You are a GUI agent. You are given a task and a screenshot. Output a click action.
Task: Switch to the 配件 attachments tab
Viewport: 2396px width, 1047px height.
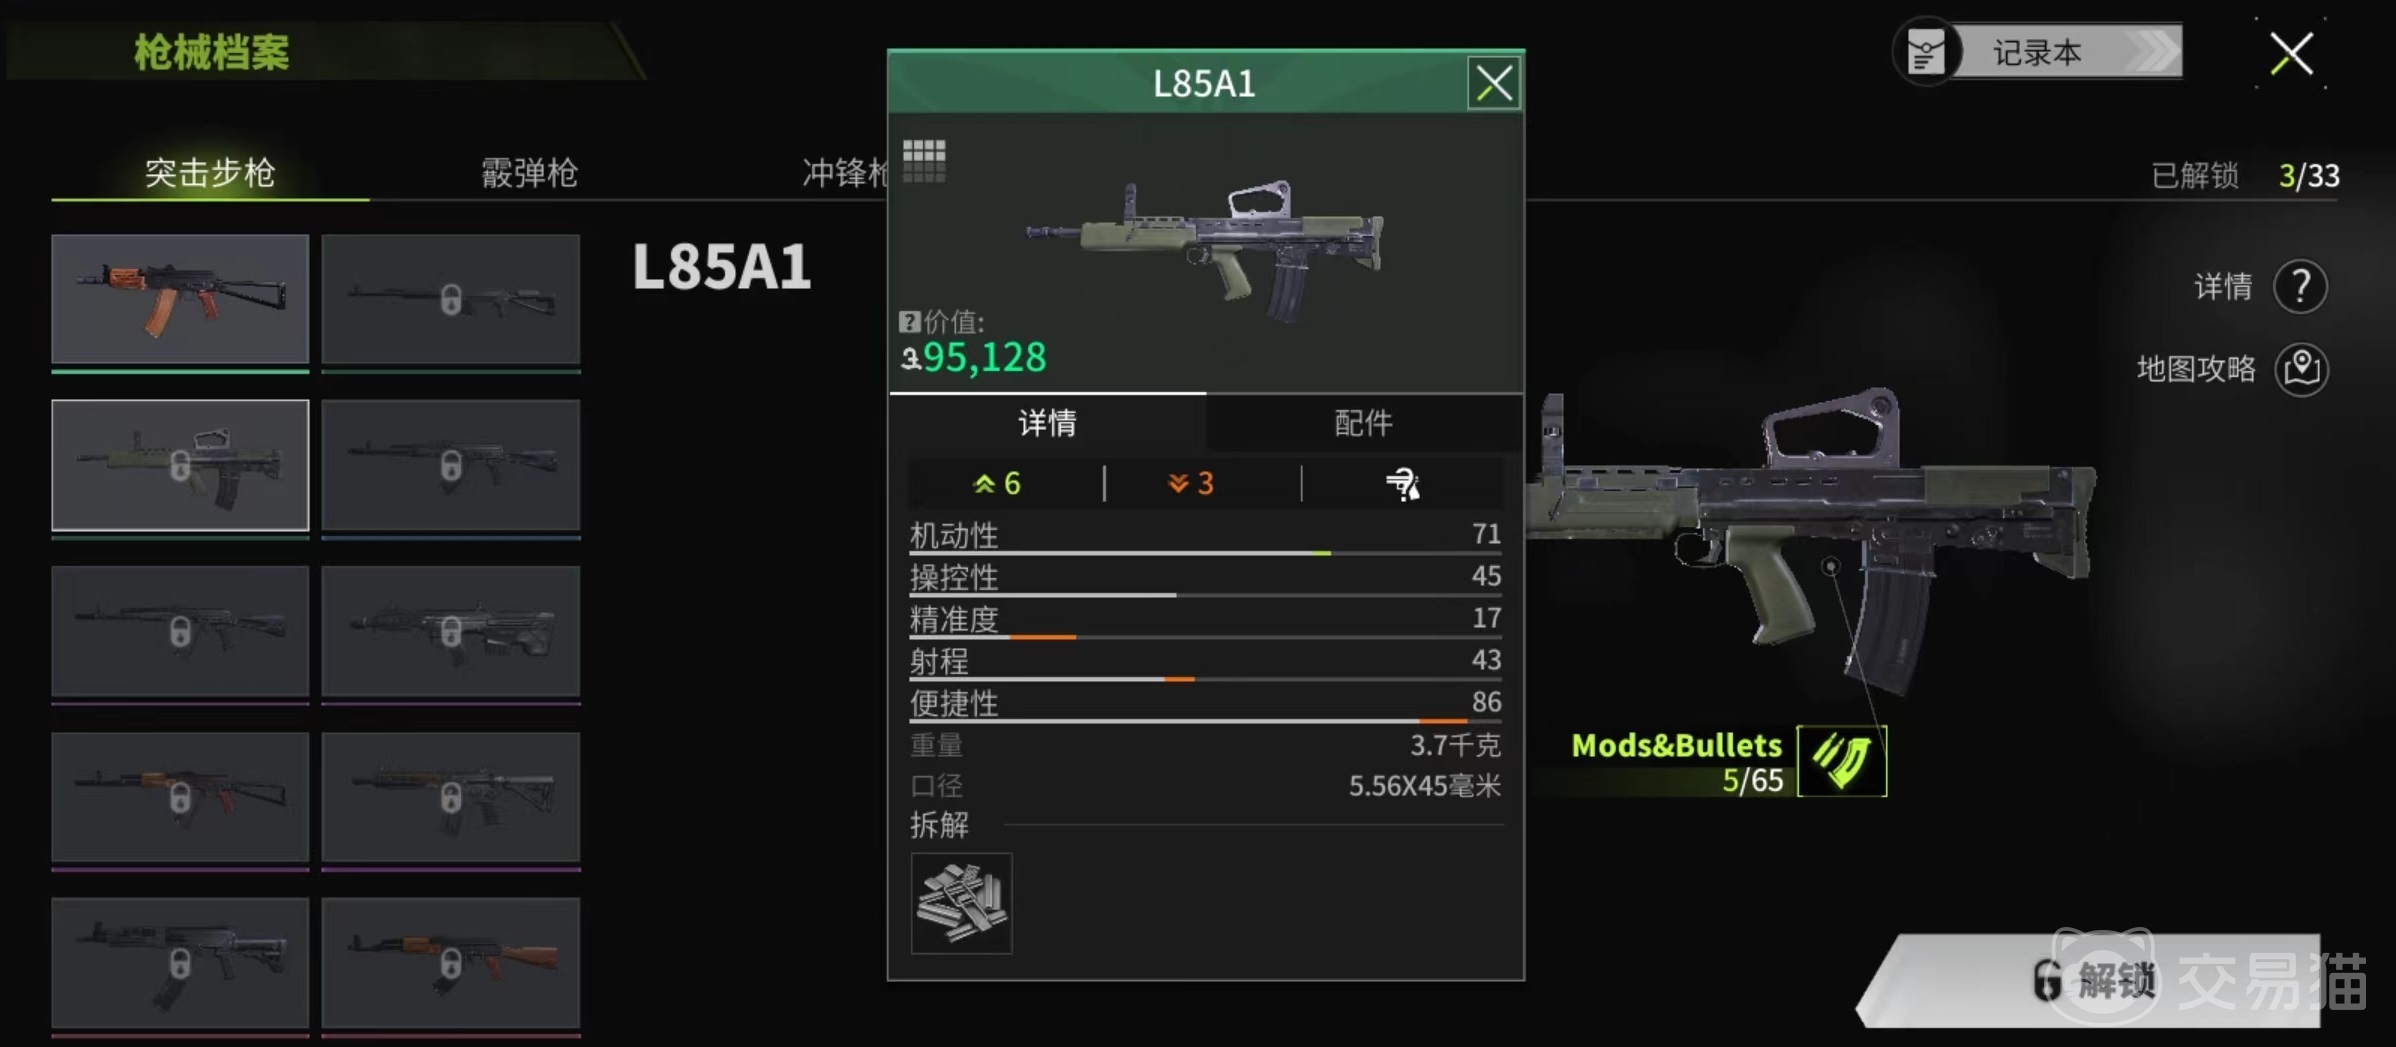point(1364,423)
